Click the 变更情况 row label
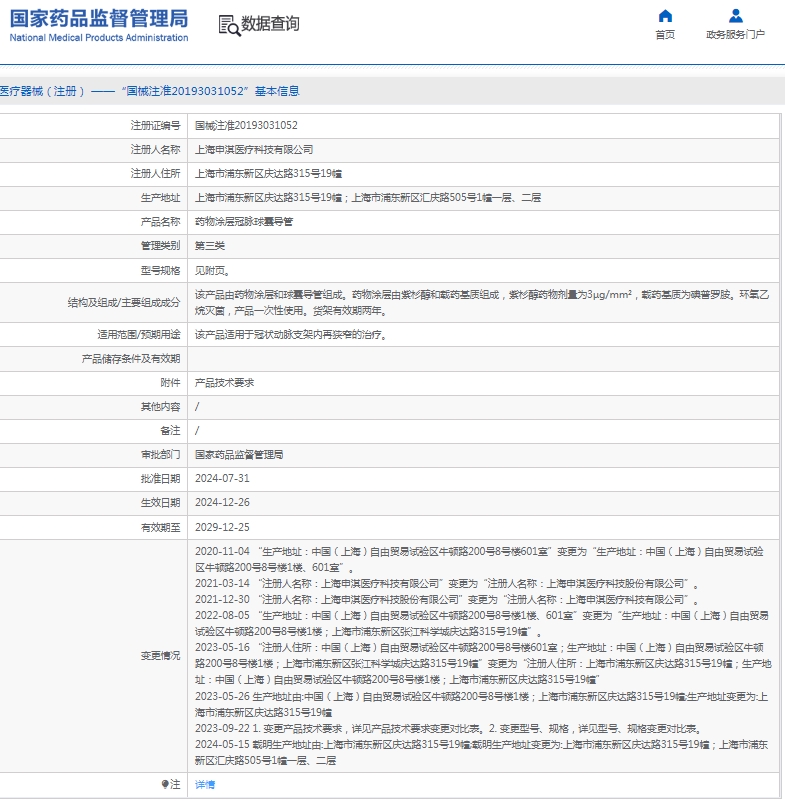Image resolution: width=785 pixels, height=805 pixels. tap(161, 656)
